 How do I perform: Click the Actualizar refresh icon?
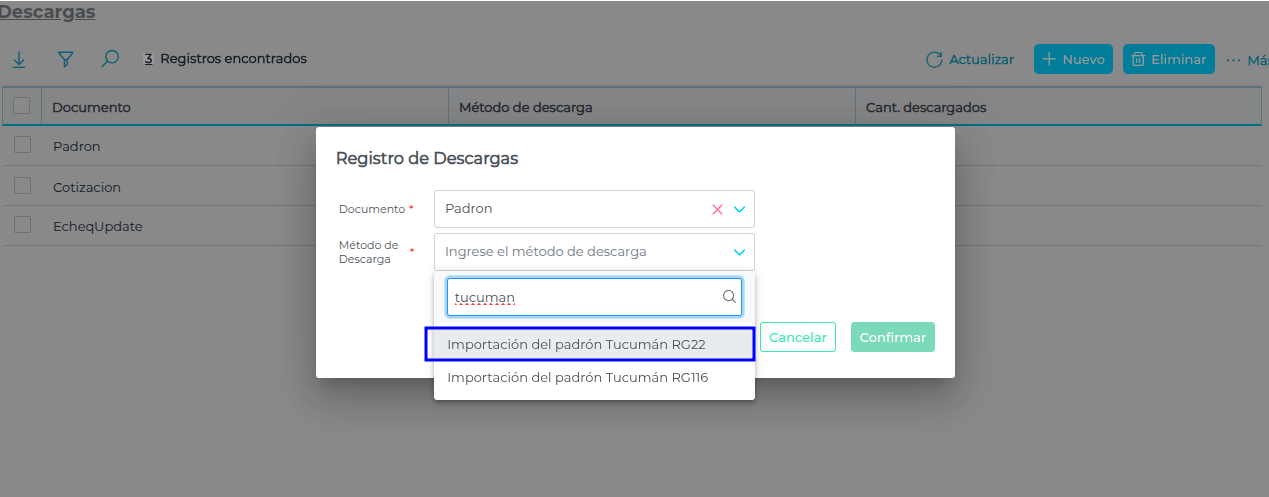(934, 60)
